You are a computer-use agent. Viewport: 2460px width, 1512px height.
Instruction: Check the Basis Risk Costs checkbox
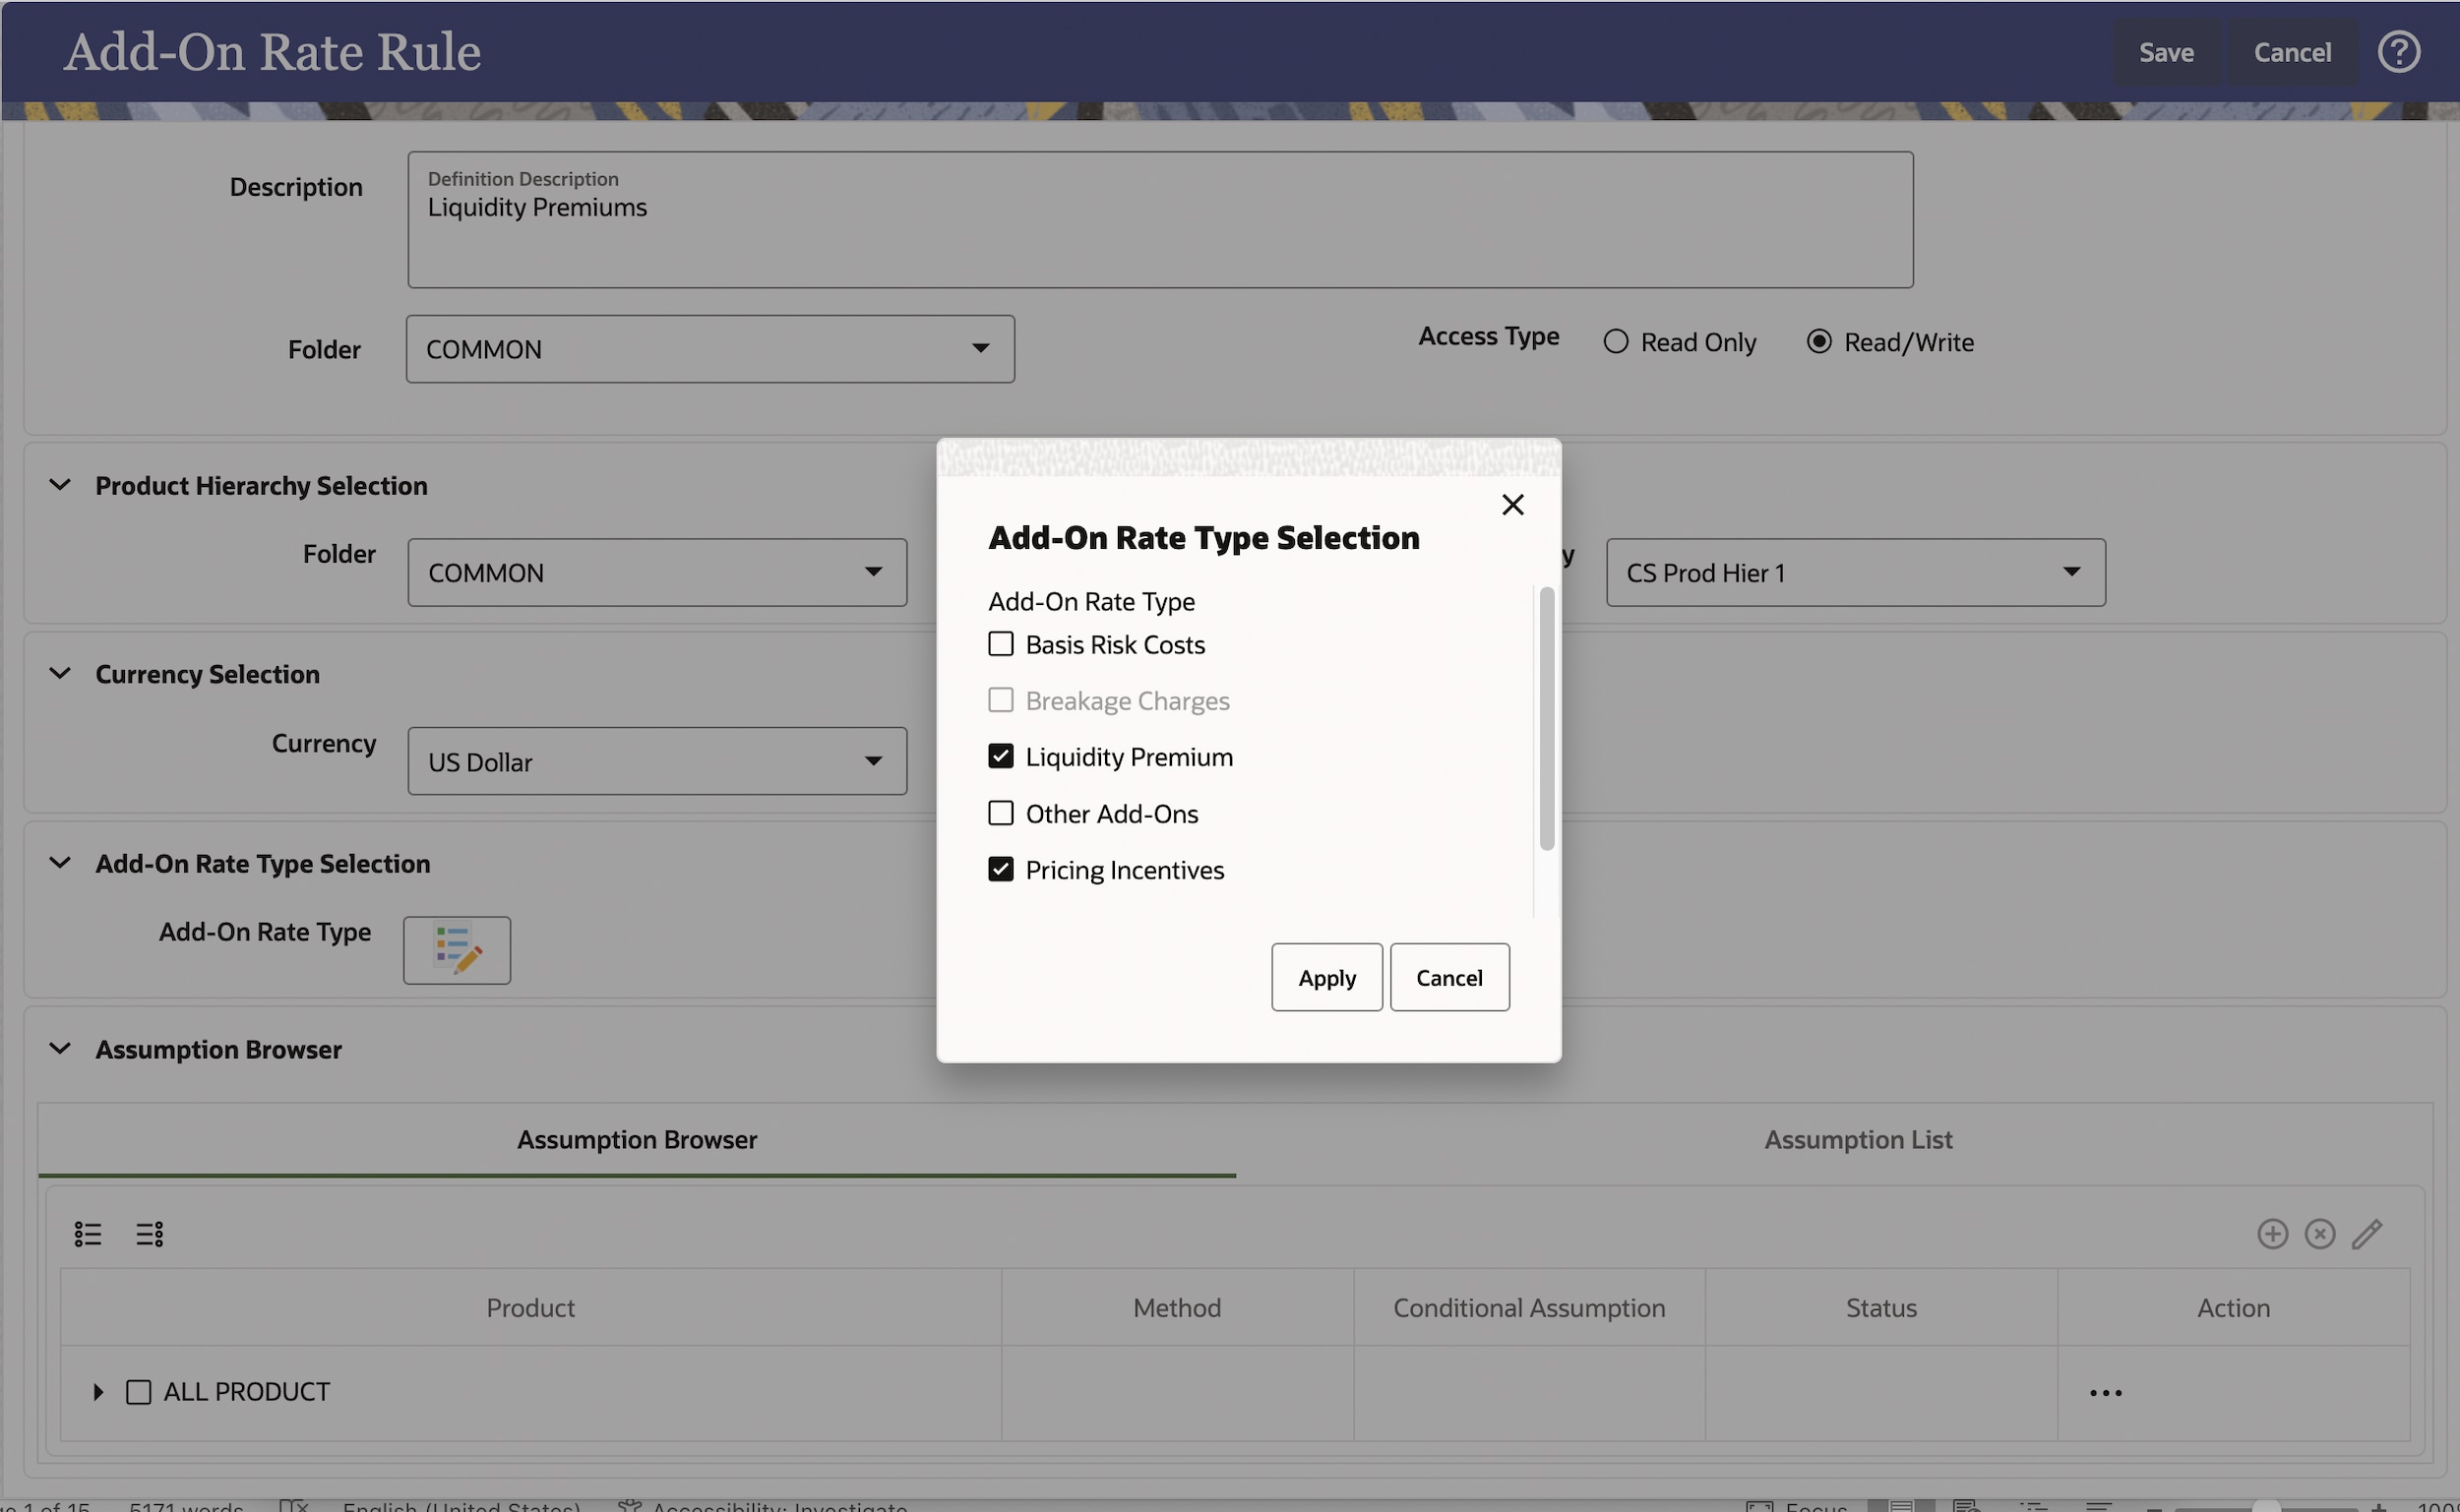[1000, 644]
